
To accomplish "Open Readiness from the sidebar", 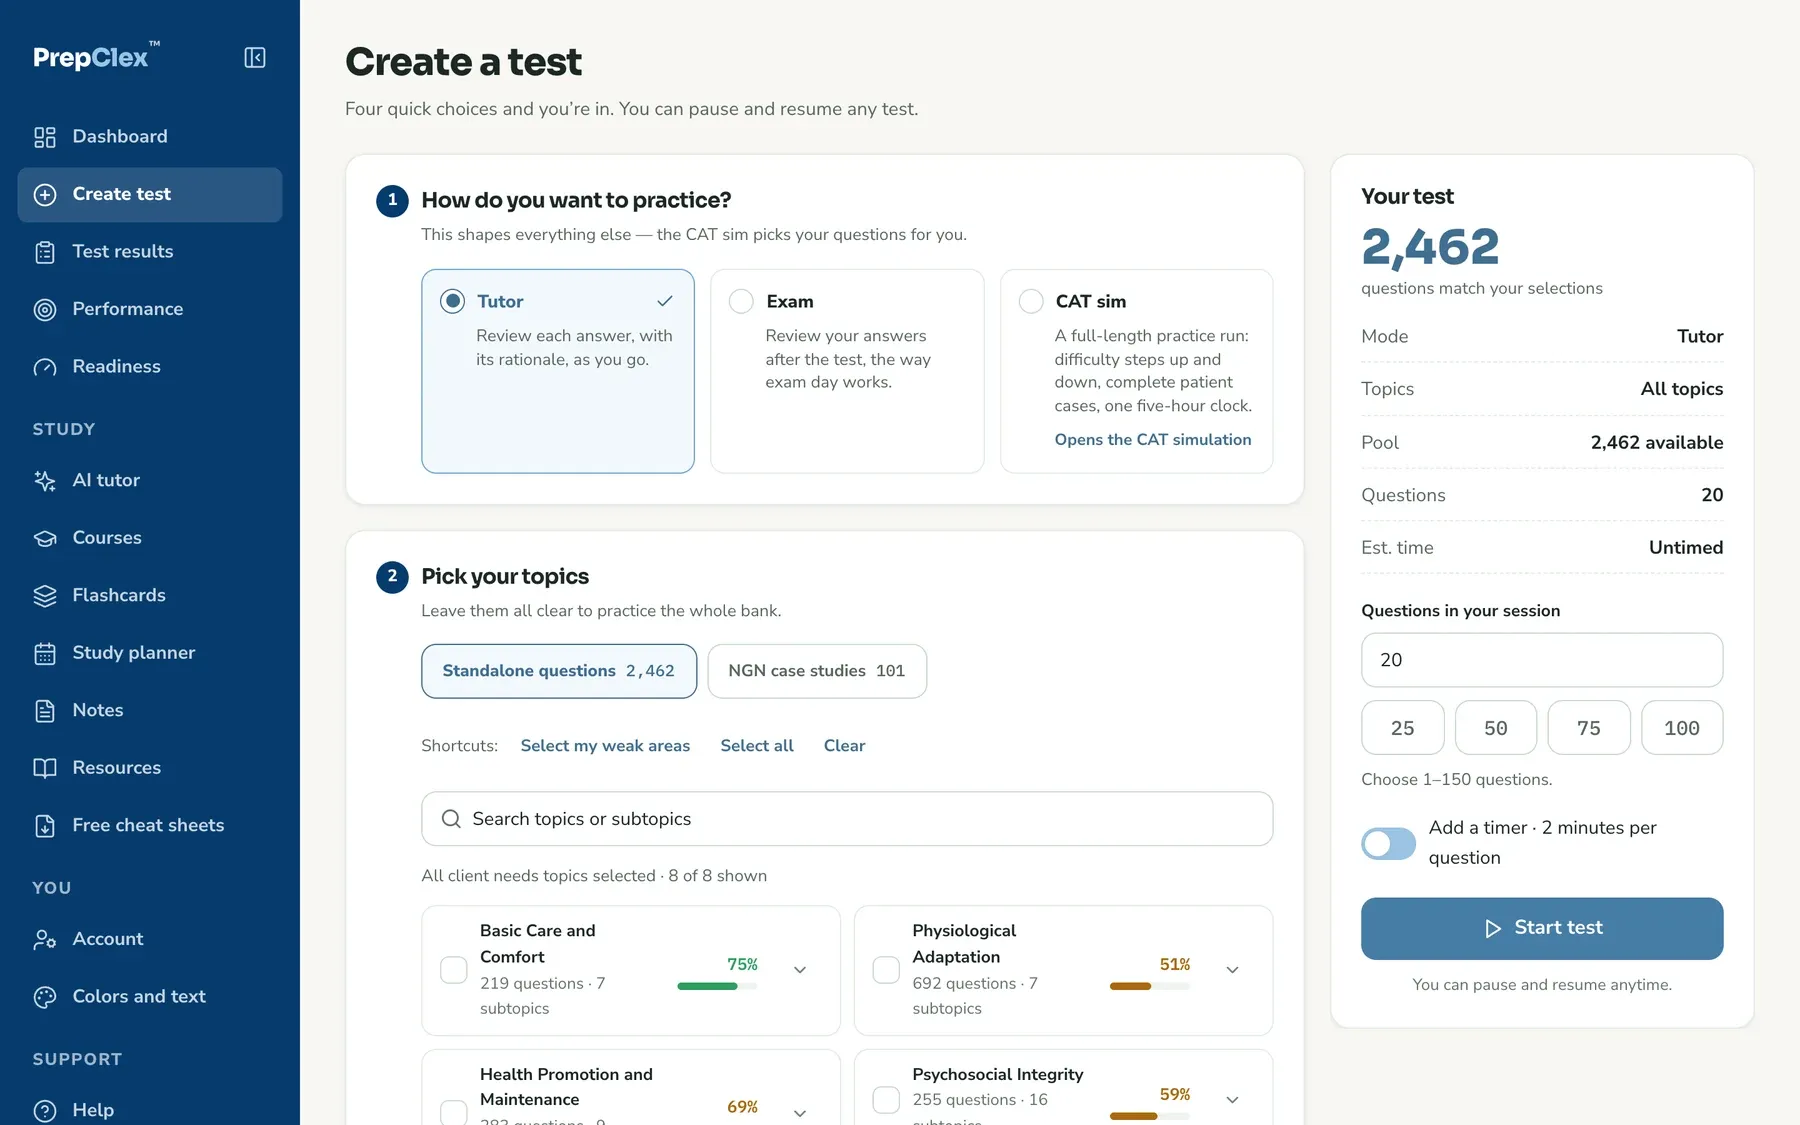I will pos(150,367).
